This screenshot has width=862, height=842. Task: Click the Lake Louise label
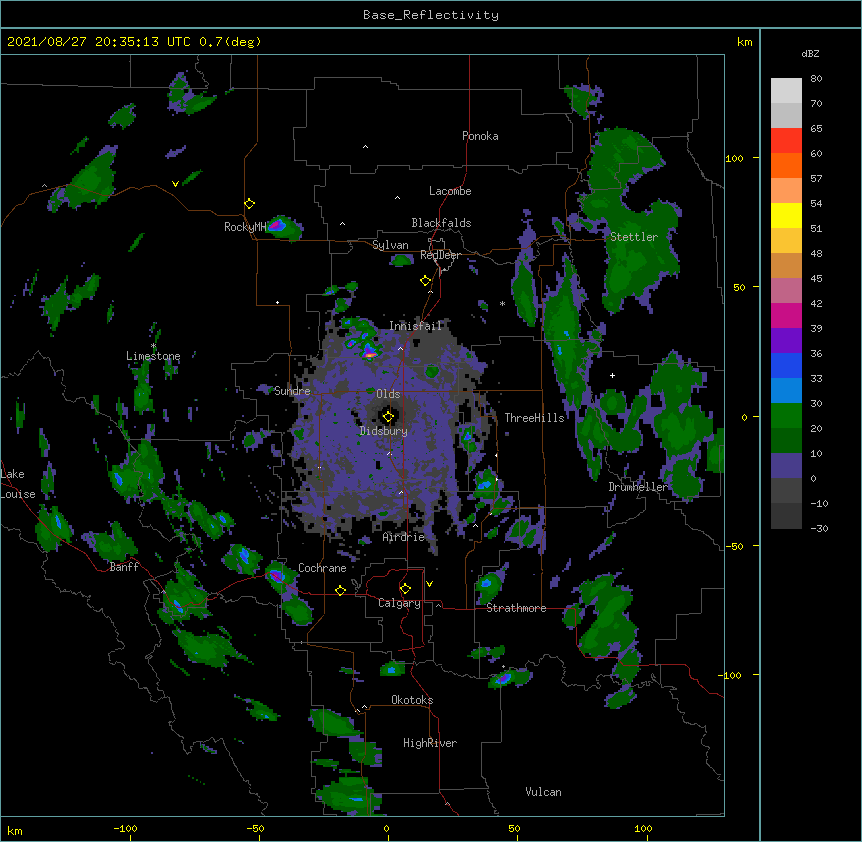click(x=18, y=484)
